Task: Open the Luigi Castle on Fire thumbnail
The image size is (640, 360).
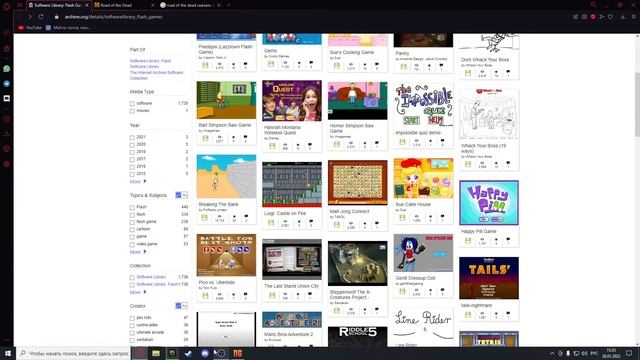Action: (x=292, y=184)
